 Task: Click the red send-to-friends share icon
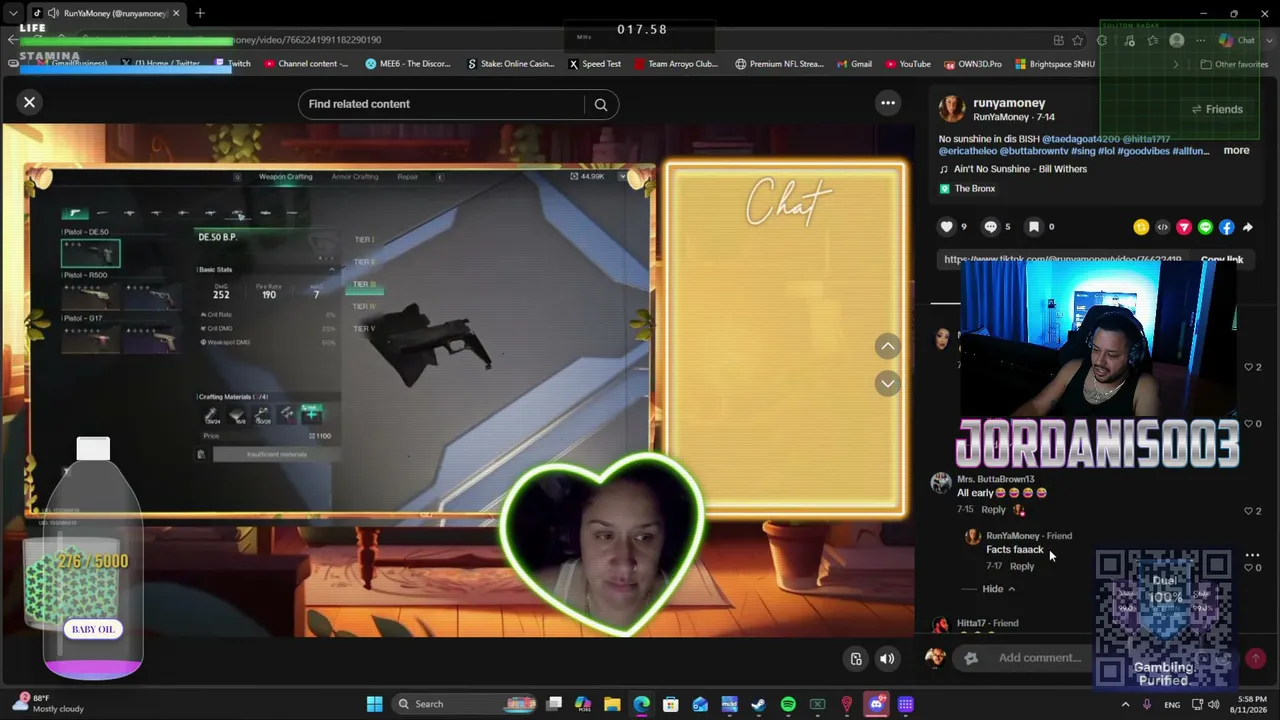click(1184, 227)
